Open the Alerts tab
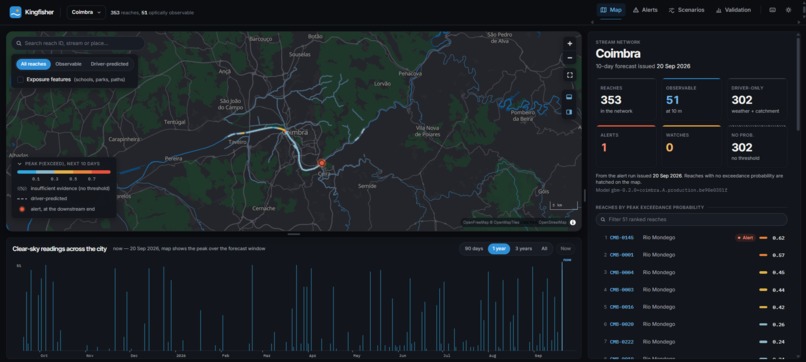The height and width of the screenshot is (362, 806). (x=645, y=10)
